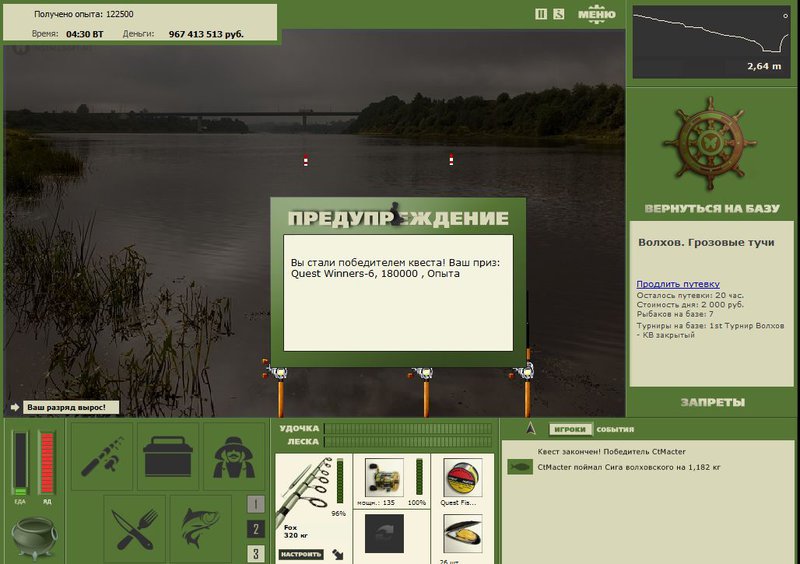Click the middle fishing rod on its stand
The width and height of the screenshot is (800, 564).
[x=426, y=390]
